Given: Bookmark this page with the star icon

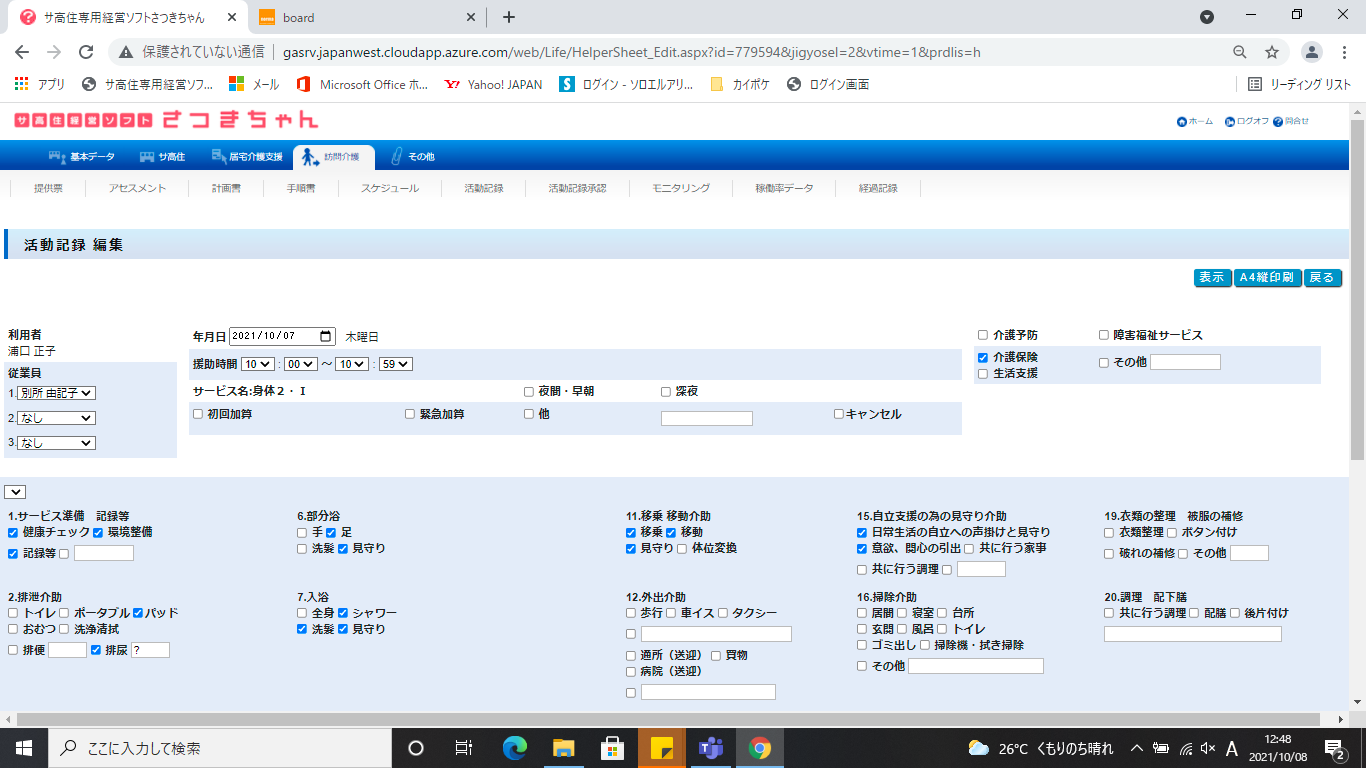Looking at the screenshot, I should 1272,52.
